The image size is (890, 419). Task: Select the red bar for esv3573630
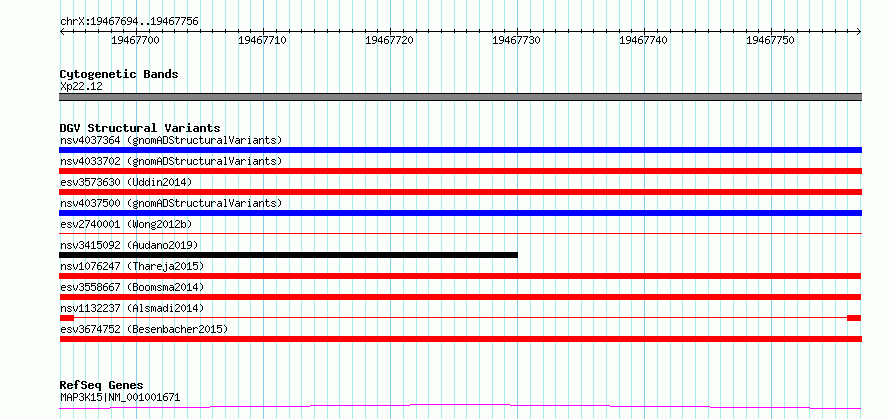[460, 192]
